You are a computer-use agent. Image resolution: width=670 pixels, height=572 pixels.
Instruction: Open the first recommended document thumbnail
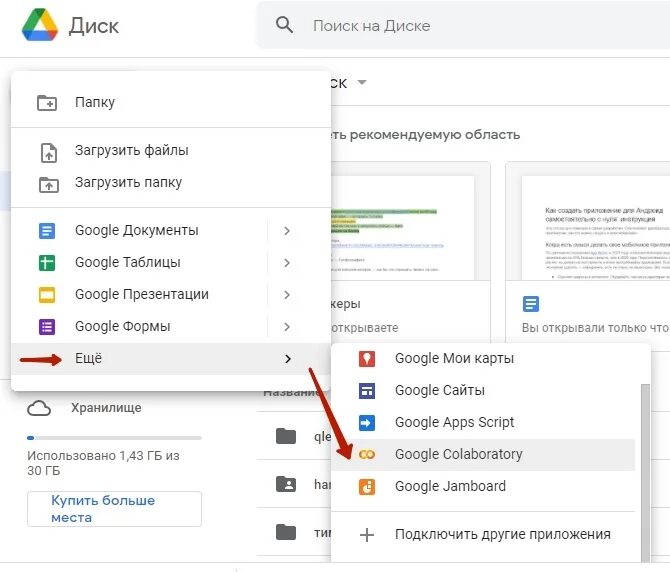pyautogui.click(x=403, y=228)
